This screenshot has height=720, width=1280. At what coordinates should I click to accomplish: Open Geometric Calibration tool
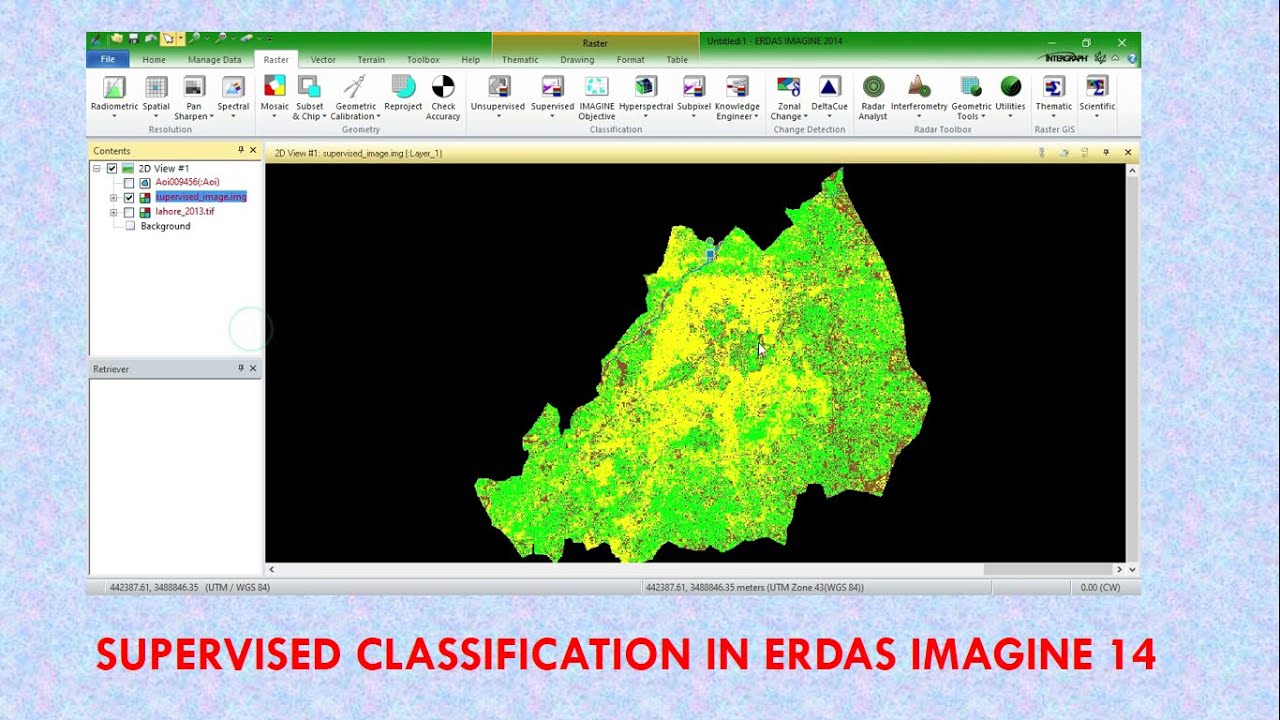click(x=355, y=98)
